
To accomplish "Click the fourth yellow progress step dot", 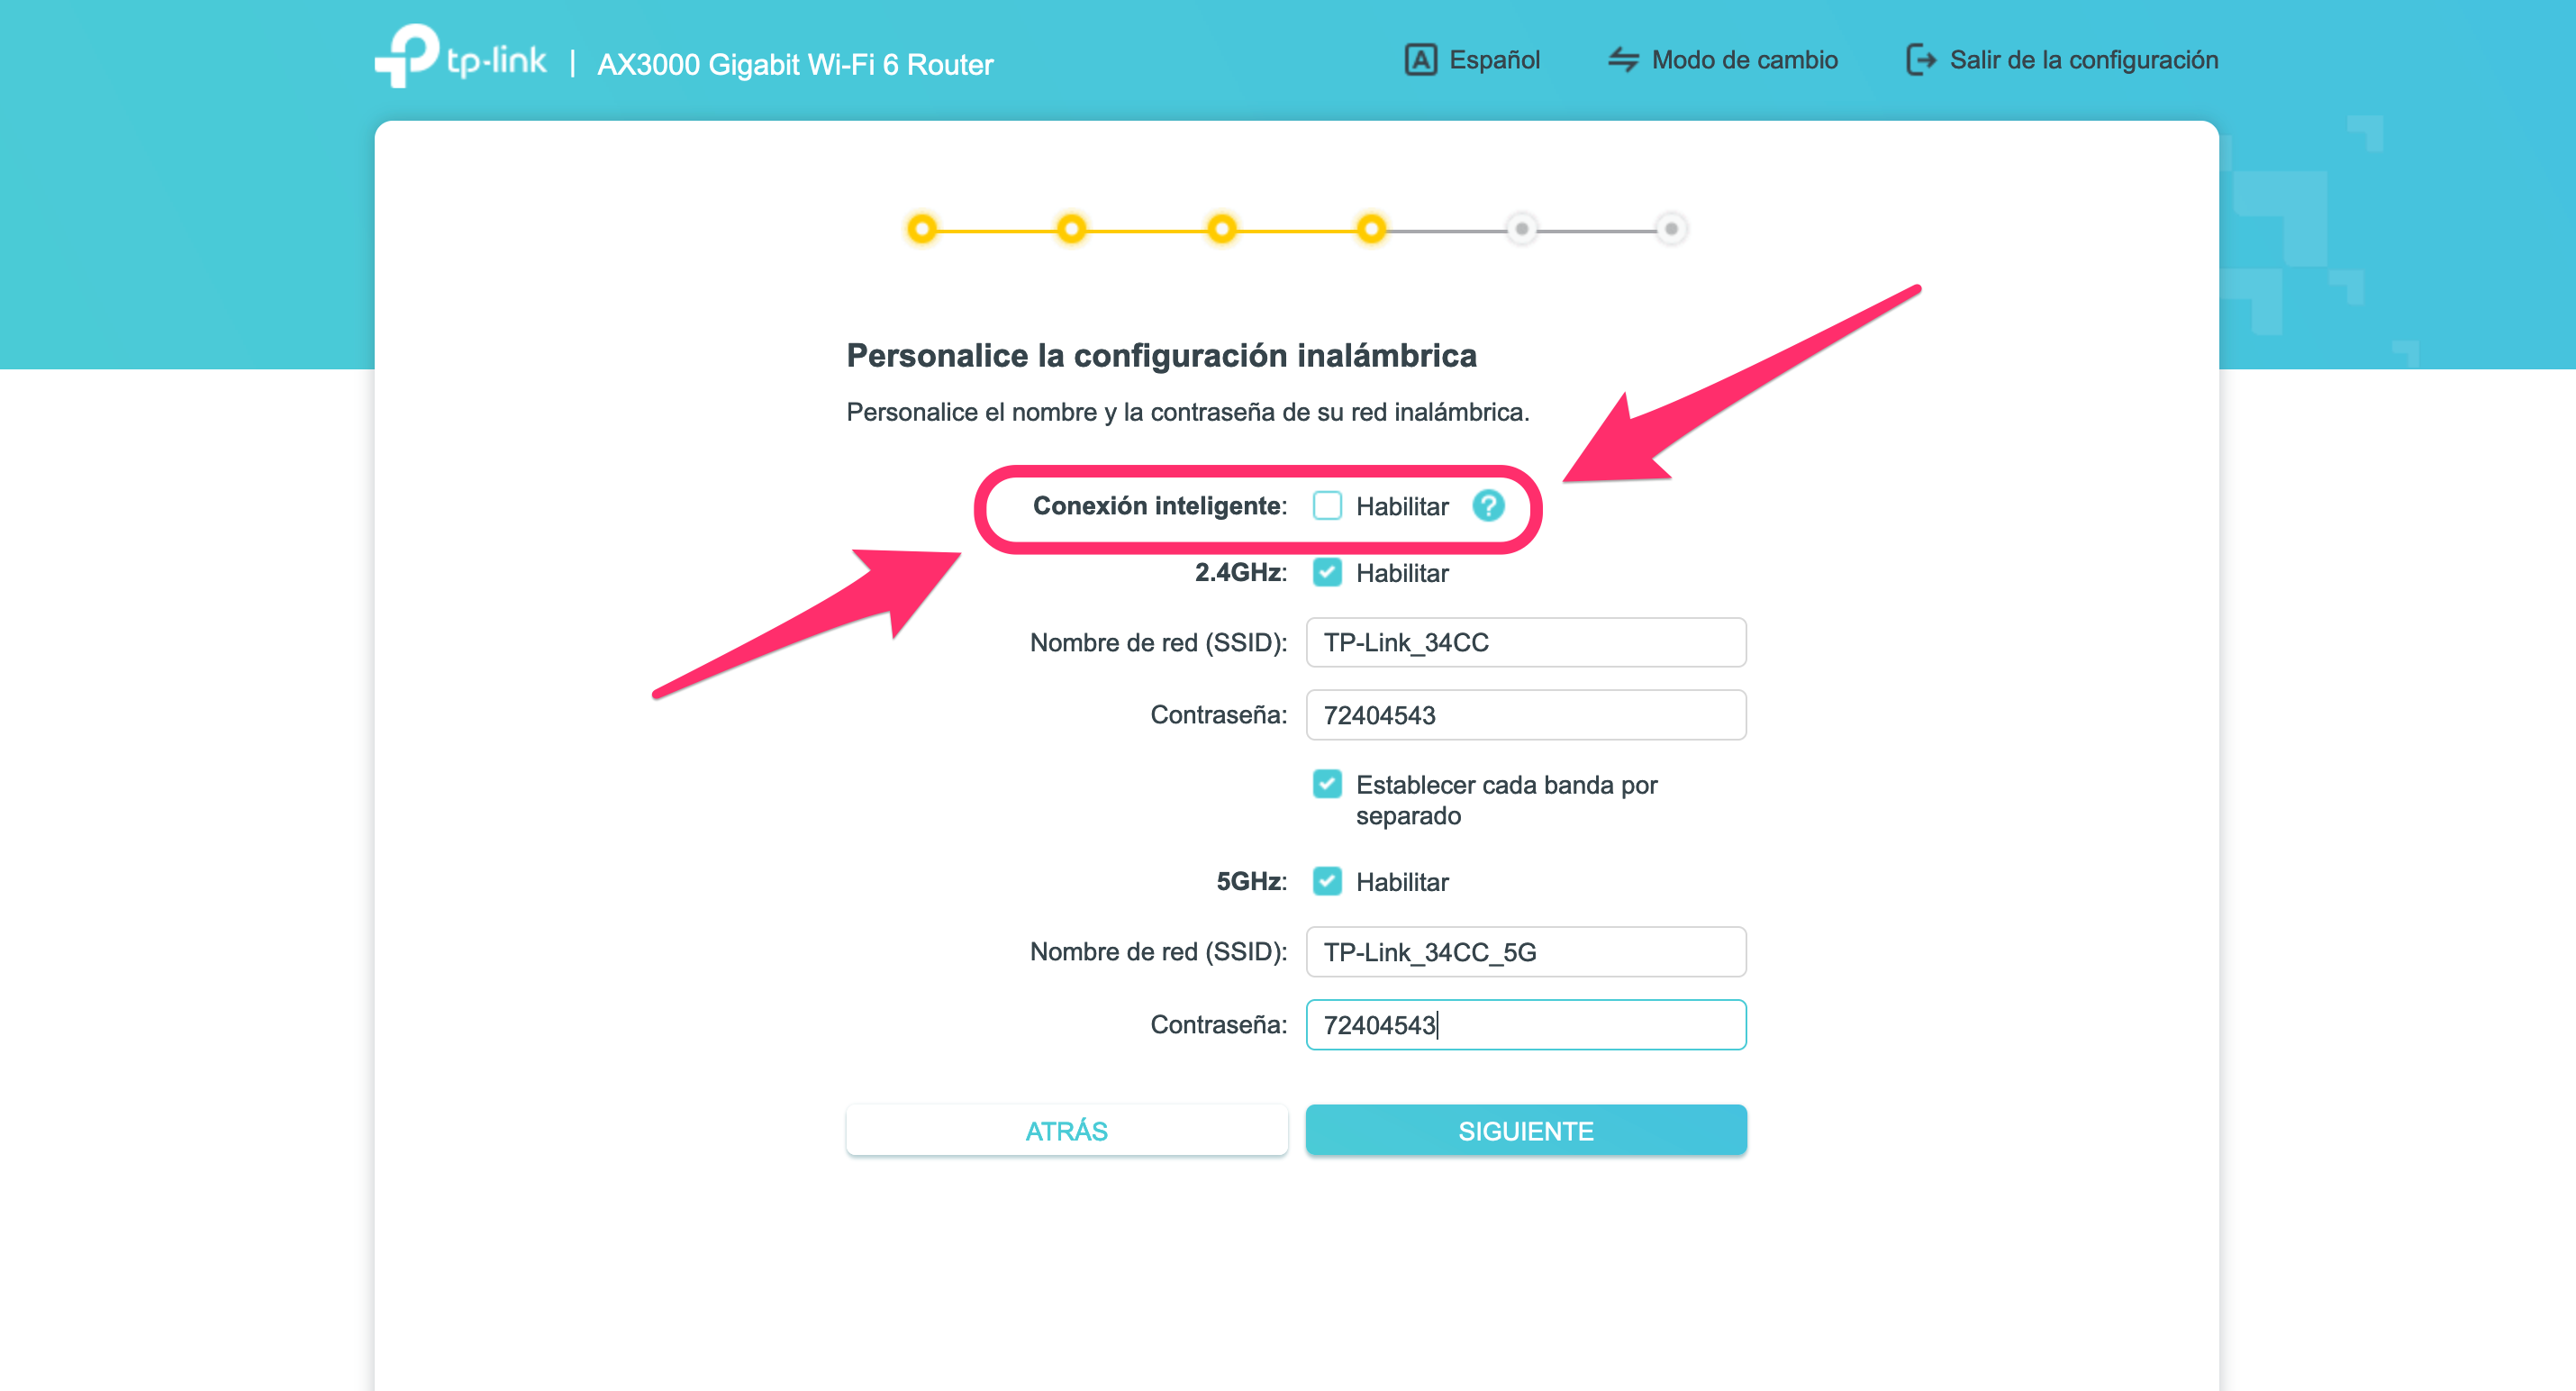I will click(x=1371, y=229).
